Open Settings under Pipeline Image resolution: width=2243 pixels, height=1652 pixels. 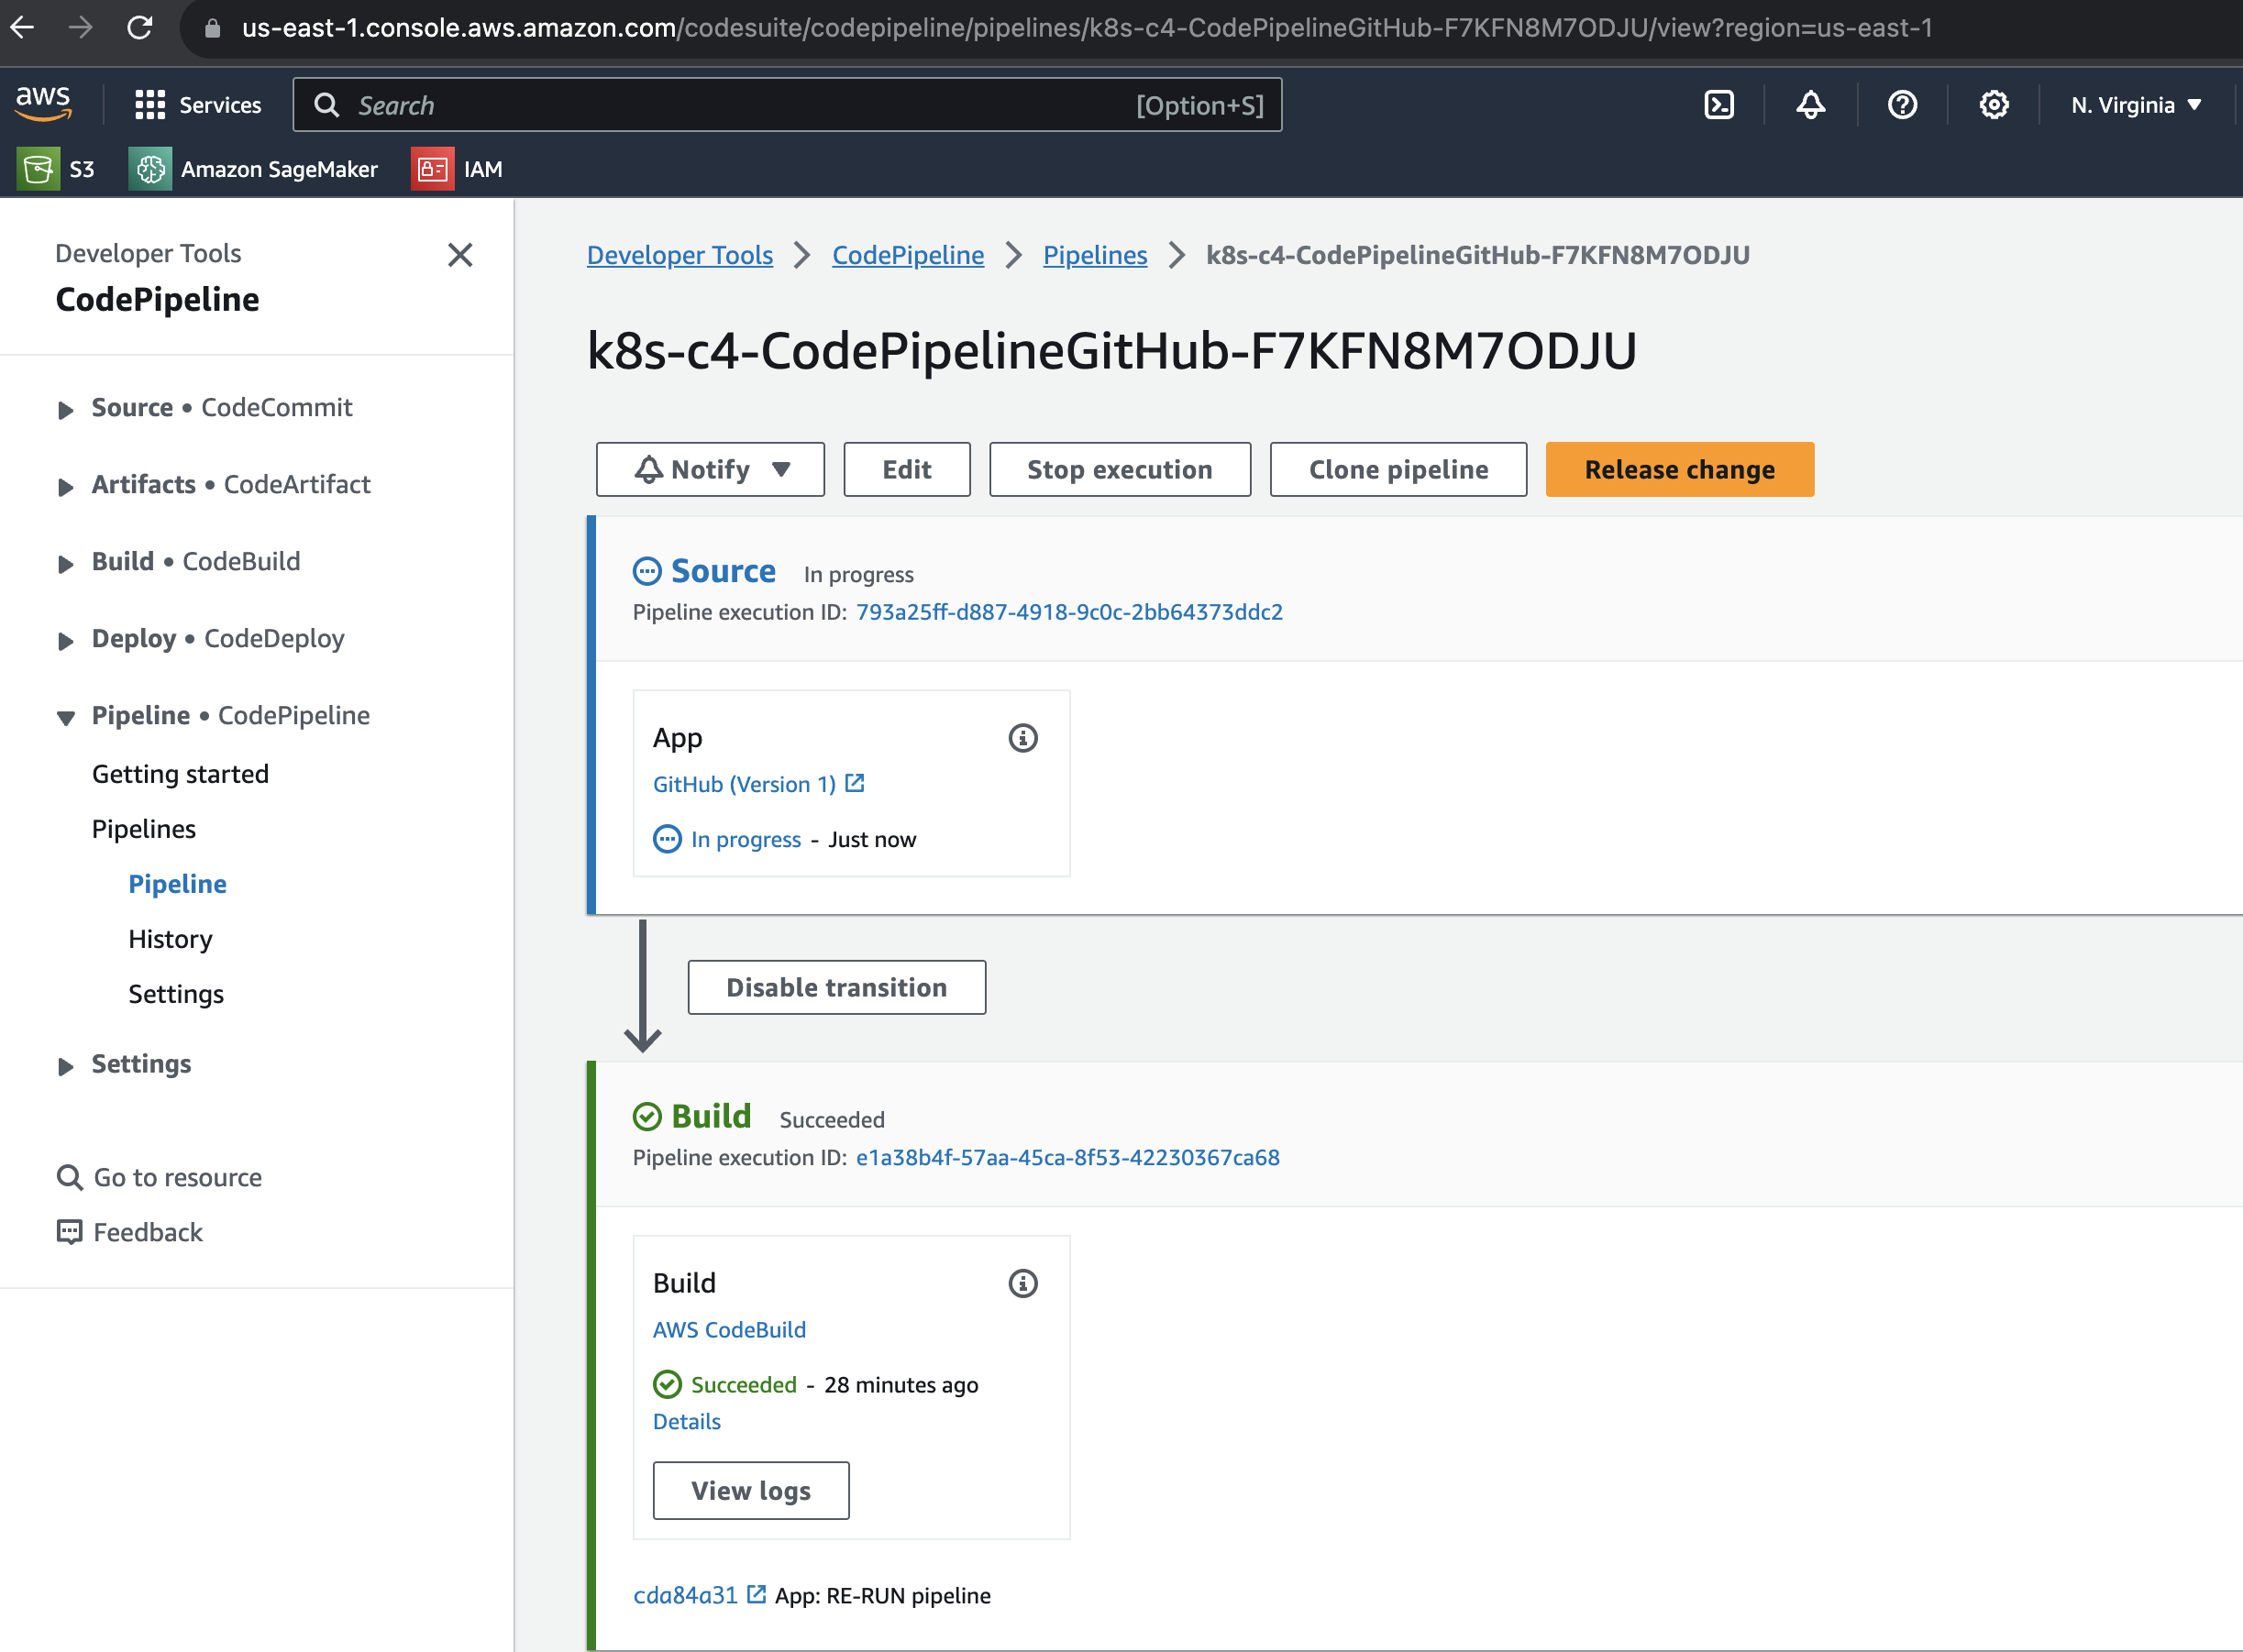coord(176,994)
